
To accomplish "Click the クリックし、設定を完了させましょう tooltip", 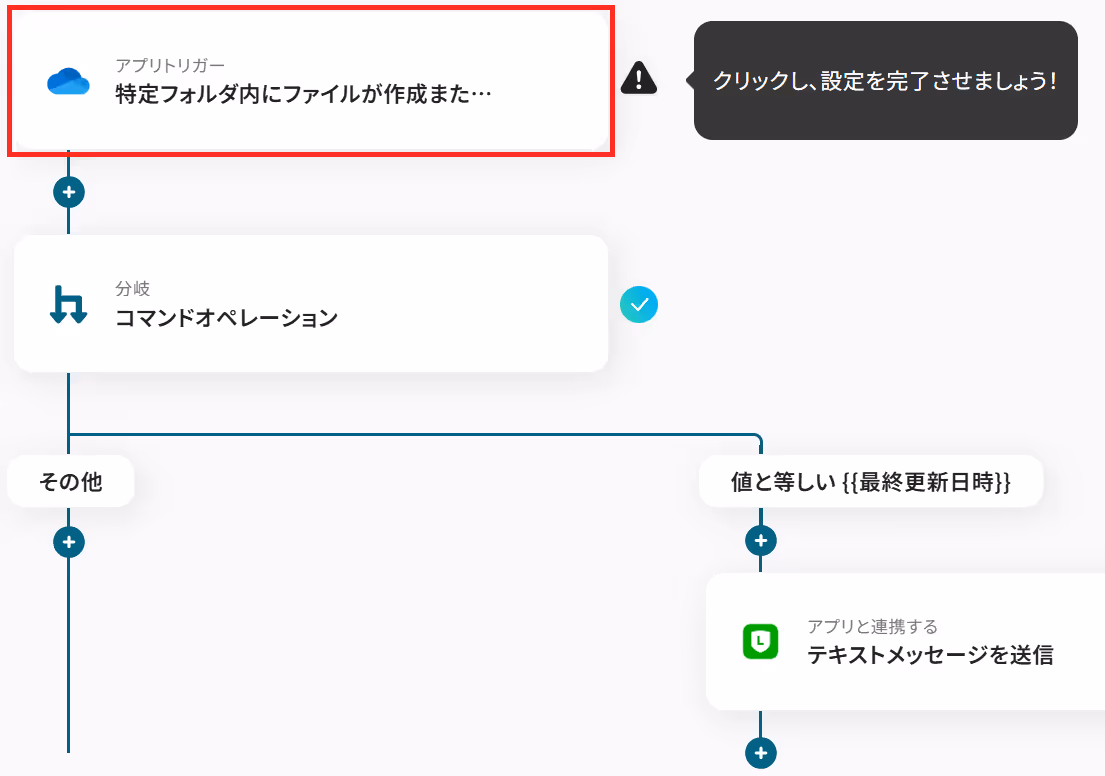I will tap(885, 80).
